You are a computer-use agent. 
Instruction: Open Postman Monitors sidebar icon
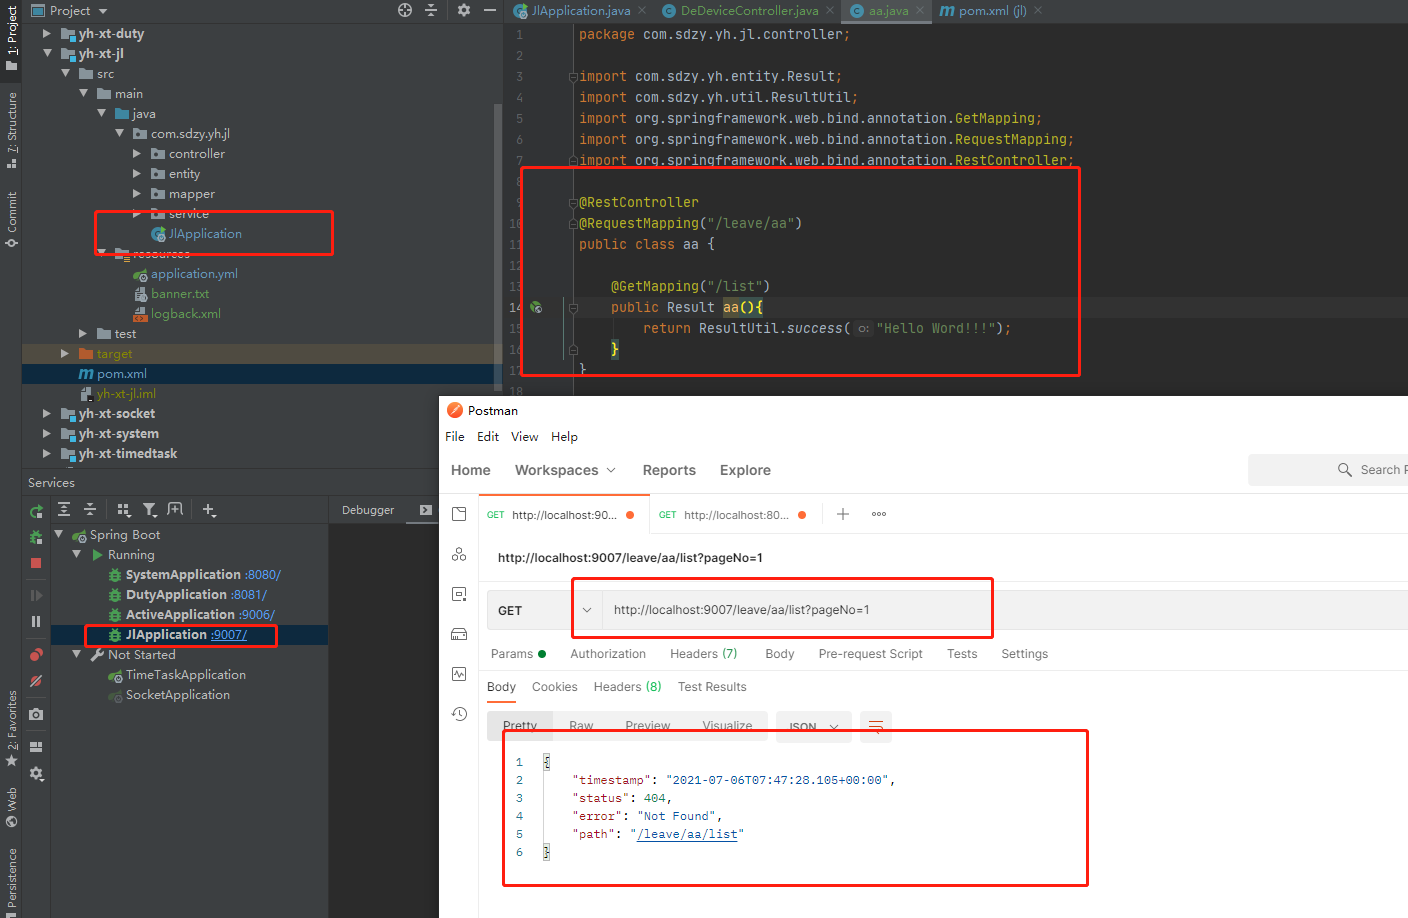coord(459,674)
